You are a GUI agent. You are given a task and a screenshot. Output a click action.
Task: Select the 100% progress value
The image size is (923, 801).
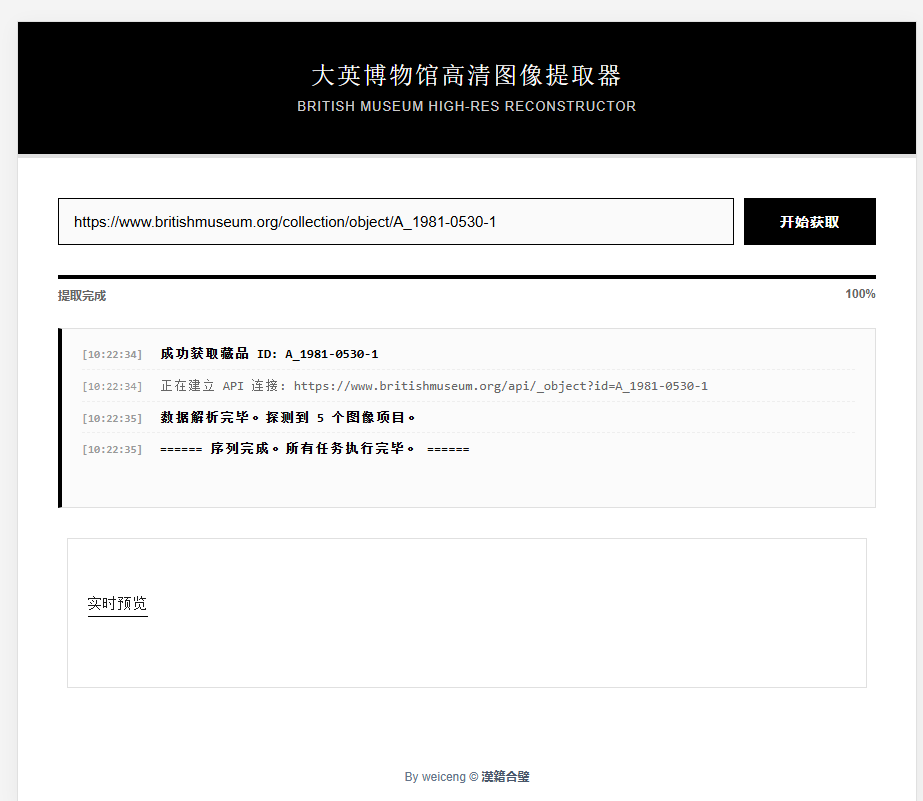(x=860, y=294)
